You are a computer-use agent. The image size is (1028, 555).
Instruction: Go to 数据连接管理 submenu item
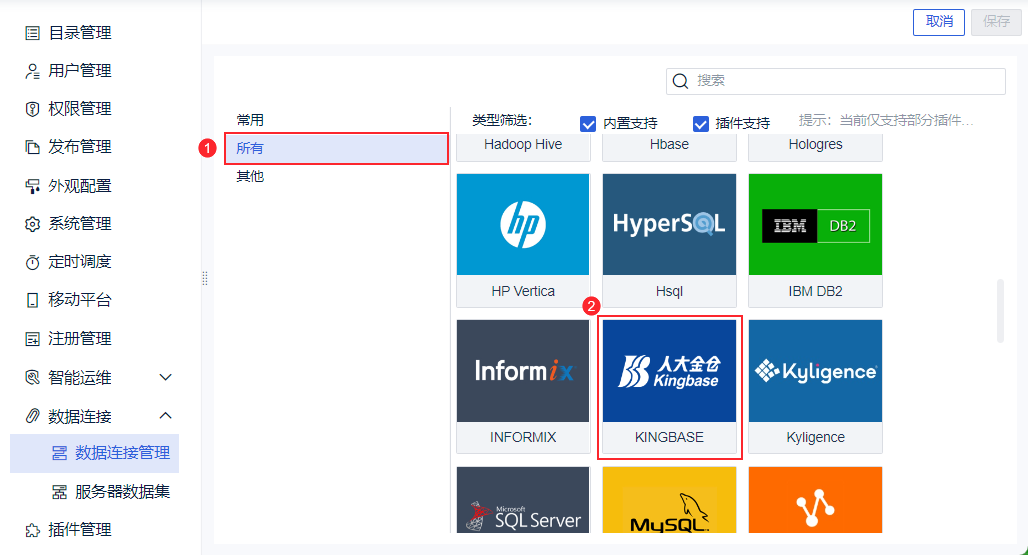pos(94,453)
